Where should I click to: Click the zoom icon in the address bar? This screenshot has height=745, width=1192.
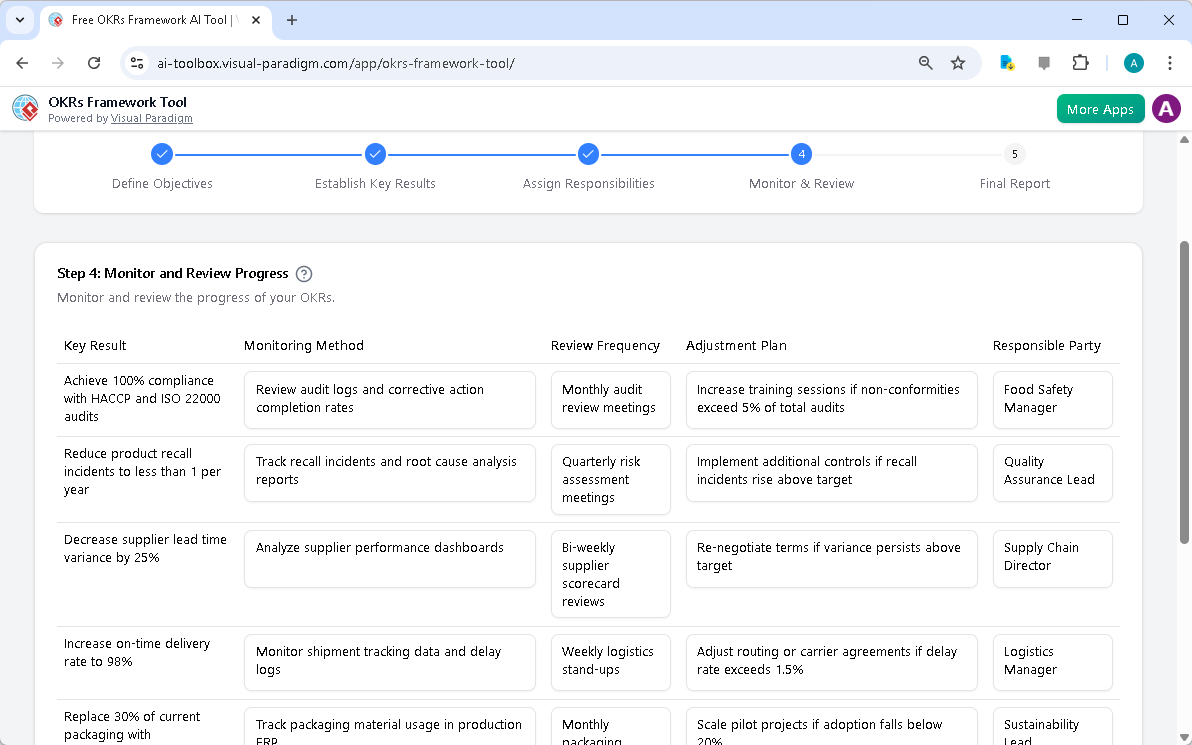pos(925,62)
